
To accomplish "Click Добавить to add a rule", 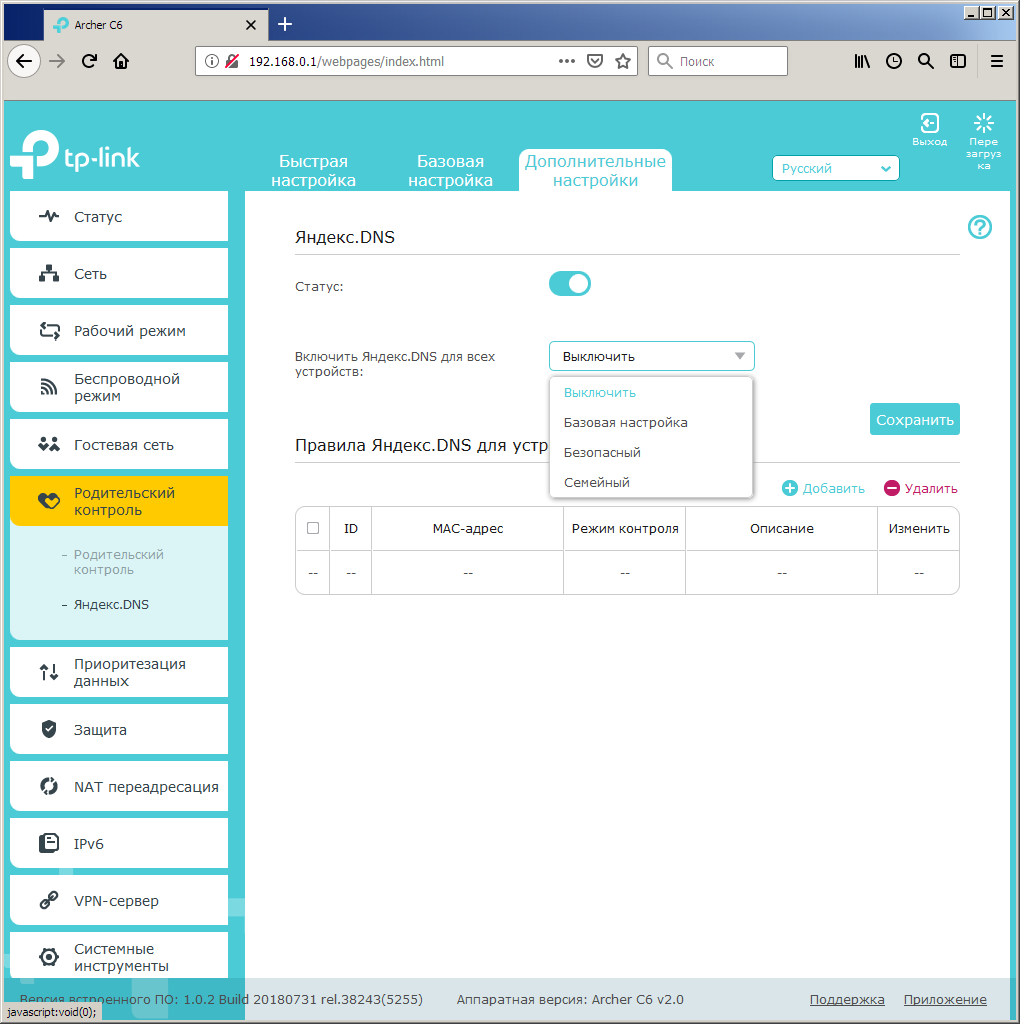I will (x=823, y=488).
